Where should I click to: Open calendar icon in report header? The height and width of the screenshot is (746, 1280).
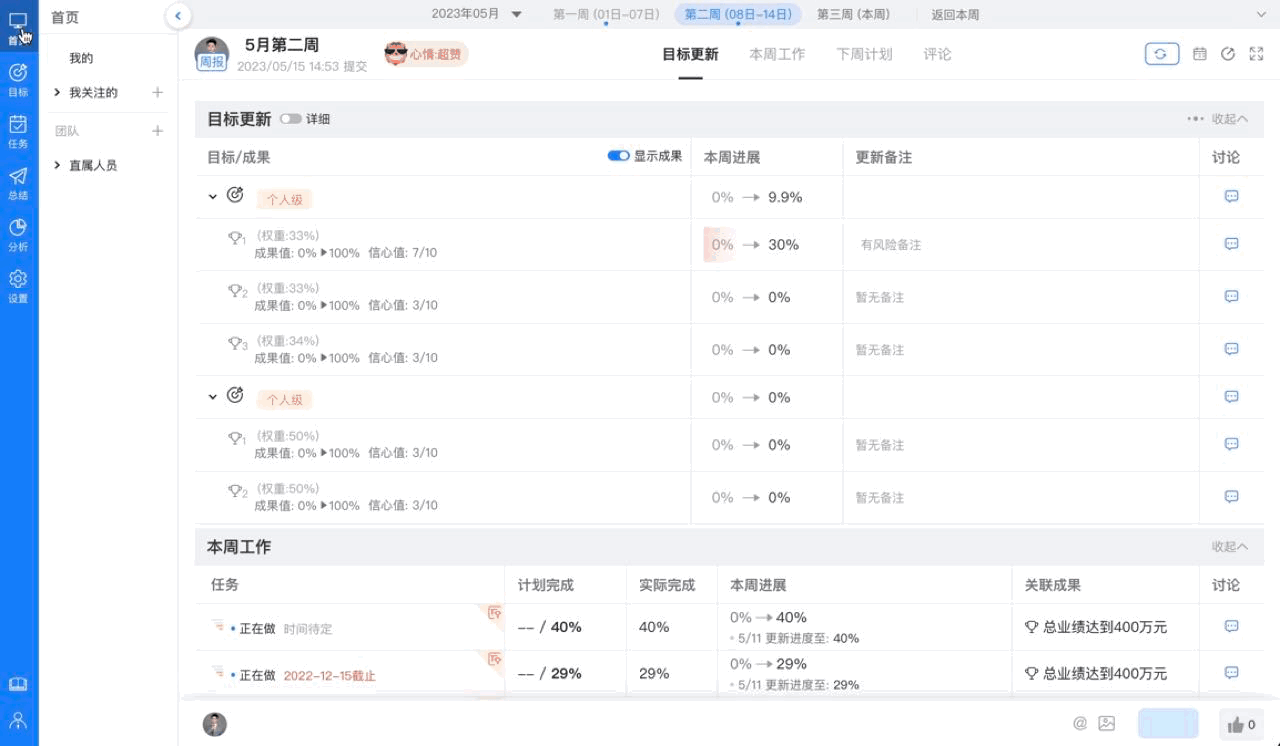1199,54
